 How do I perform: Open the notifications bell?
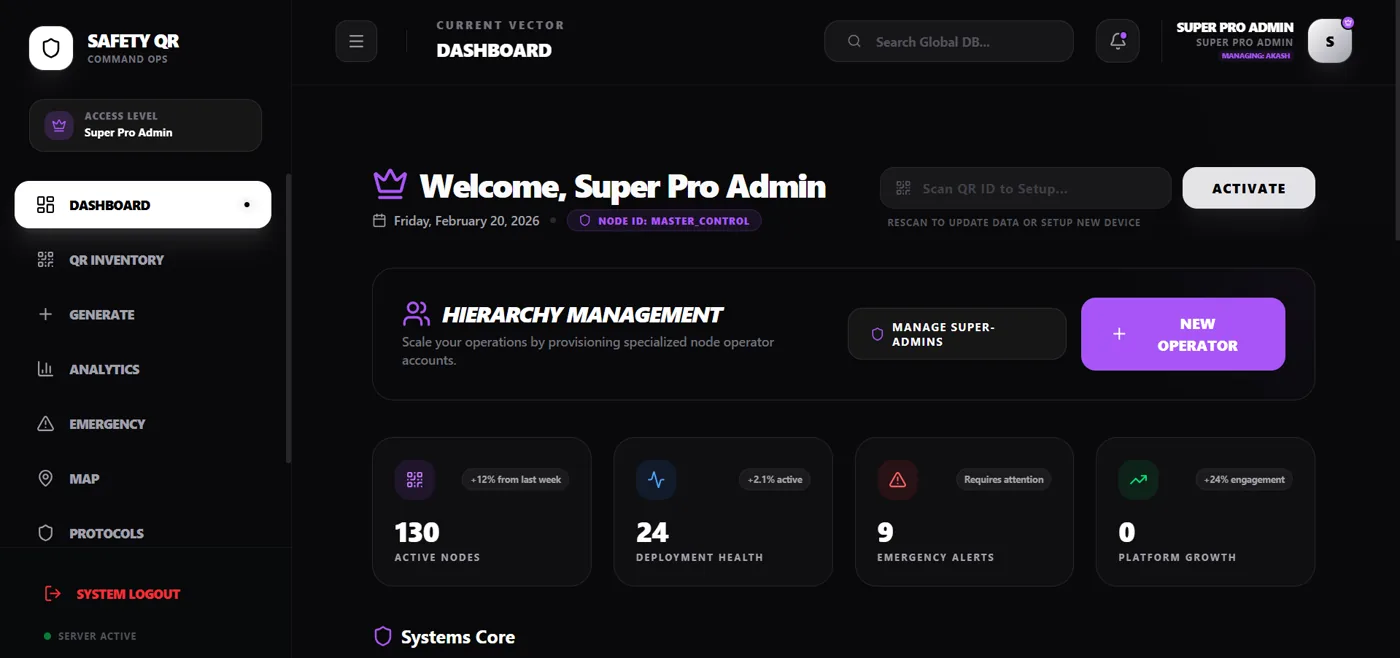click(1118, 42)
